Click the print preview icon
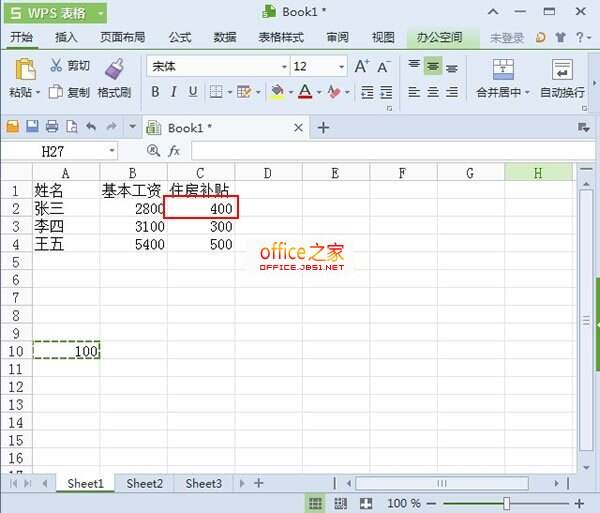The image size is (600, 513). 72,126
